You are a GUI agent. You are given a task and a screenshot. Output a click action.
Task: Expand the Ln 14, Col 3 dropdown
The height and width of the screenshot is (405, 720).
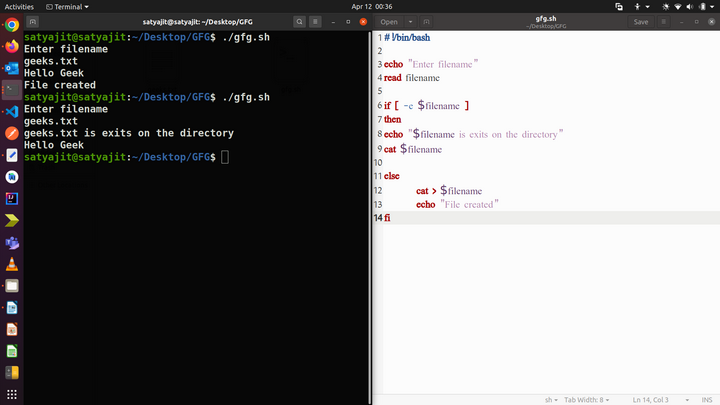pos(652,398)
